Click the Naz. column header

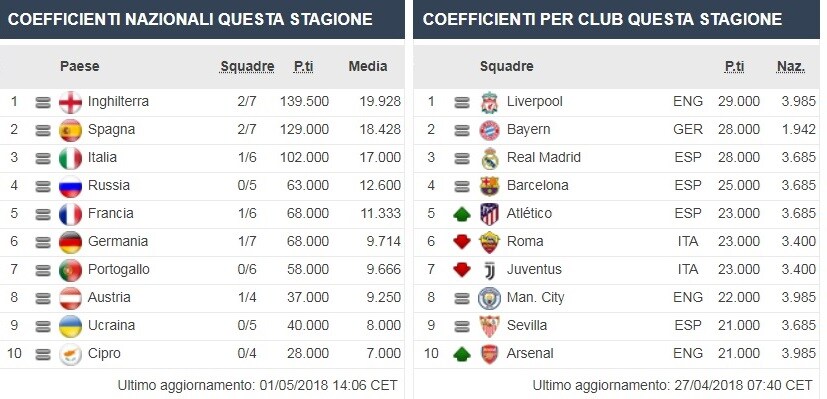pyautogui.click(x=791, y=66)
